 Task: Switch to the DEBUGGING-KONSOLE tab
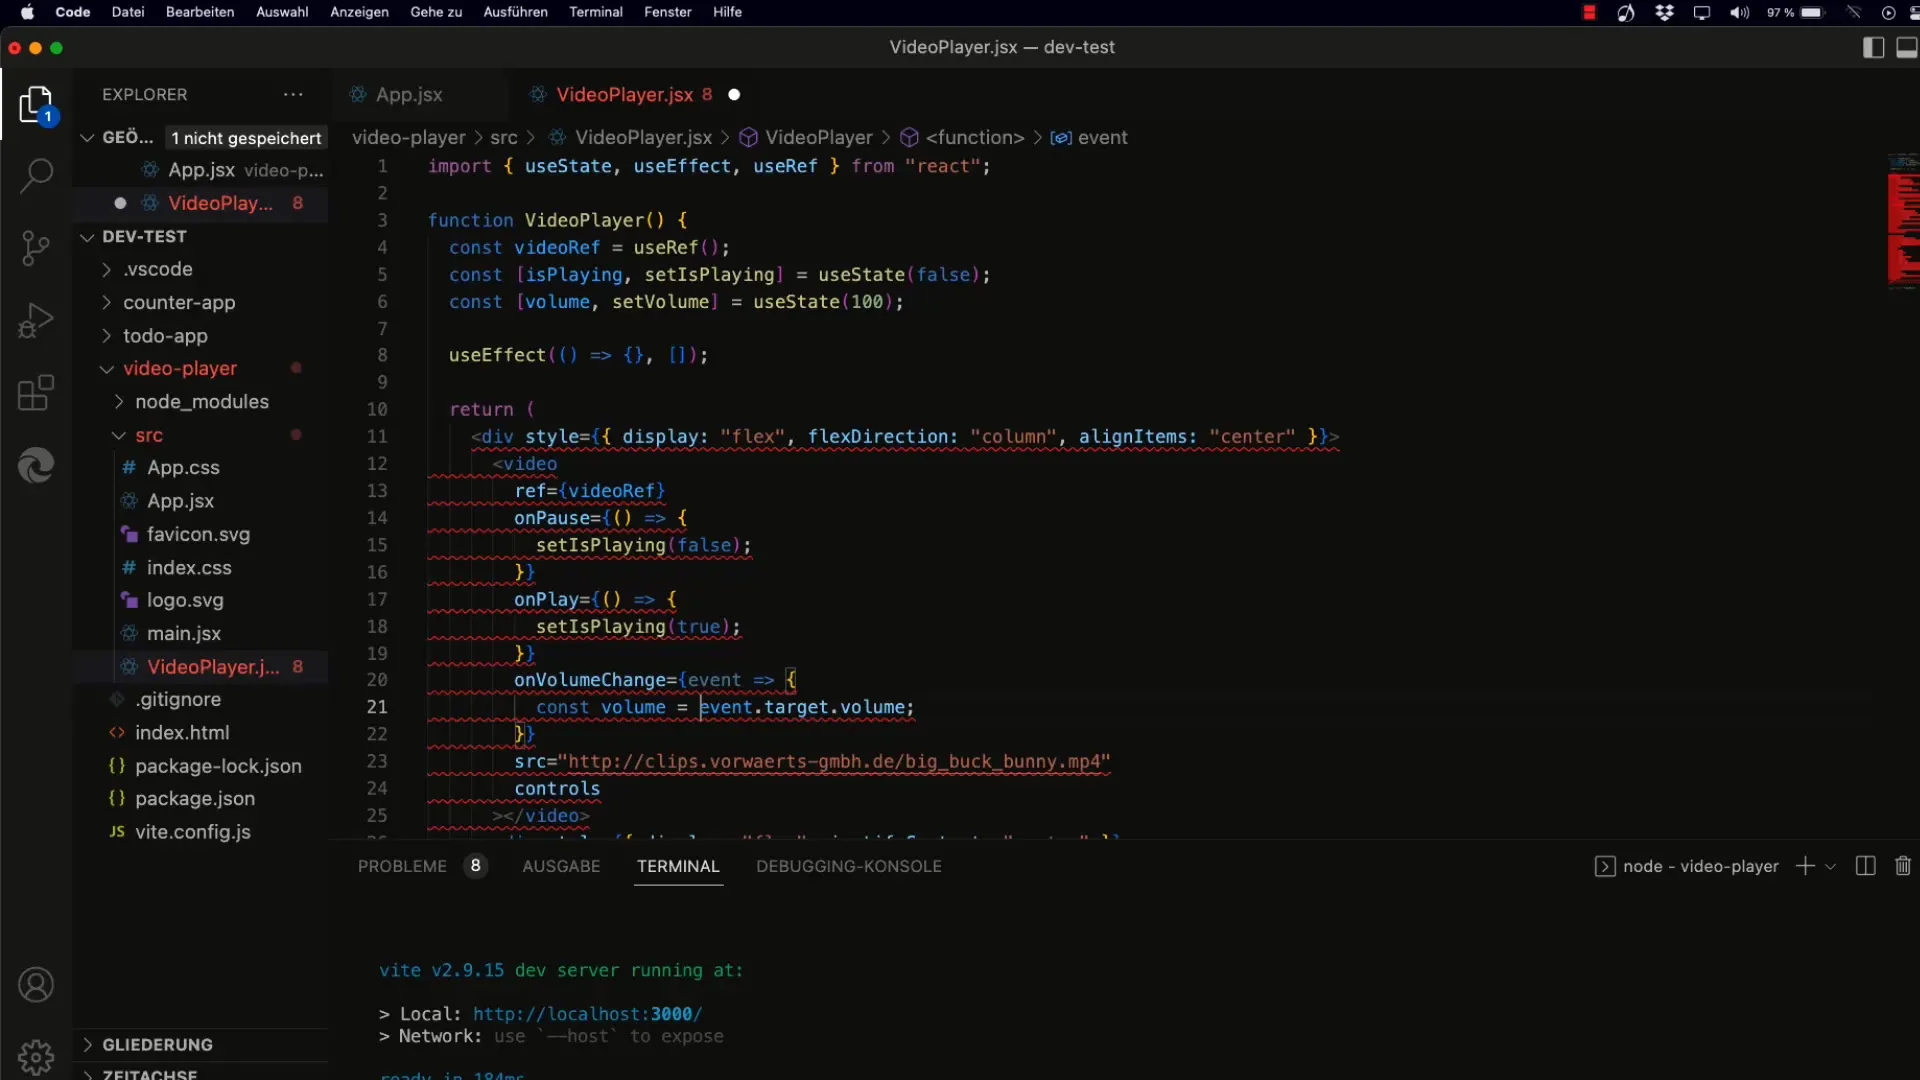[849, 866]
